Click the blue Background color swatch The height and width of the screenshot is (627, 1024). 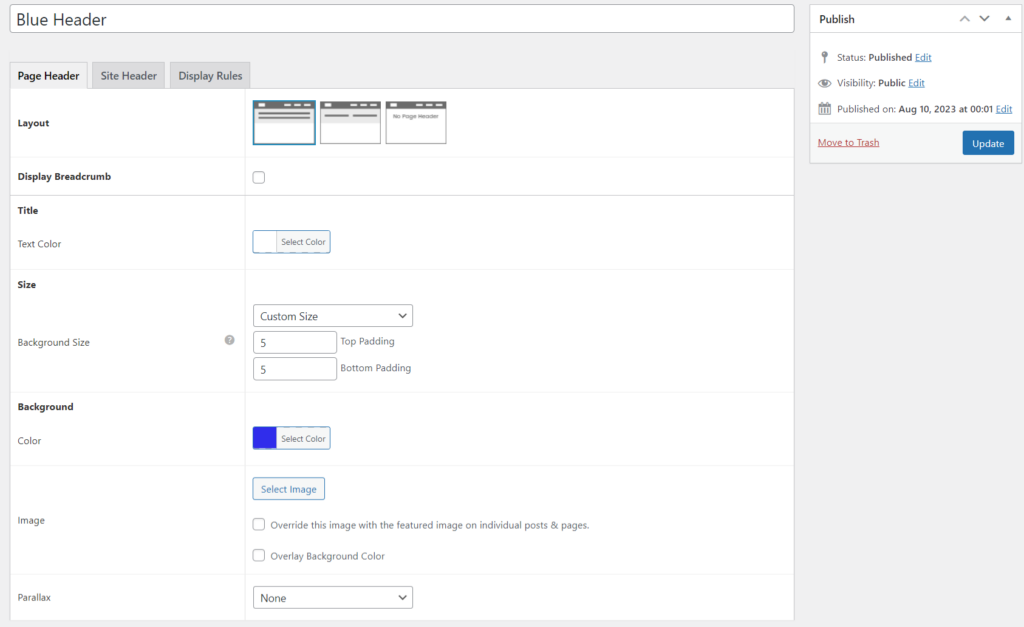click(x=263, y=437)
